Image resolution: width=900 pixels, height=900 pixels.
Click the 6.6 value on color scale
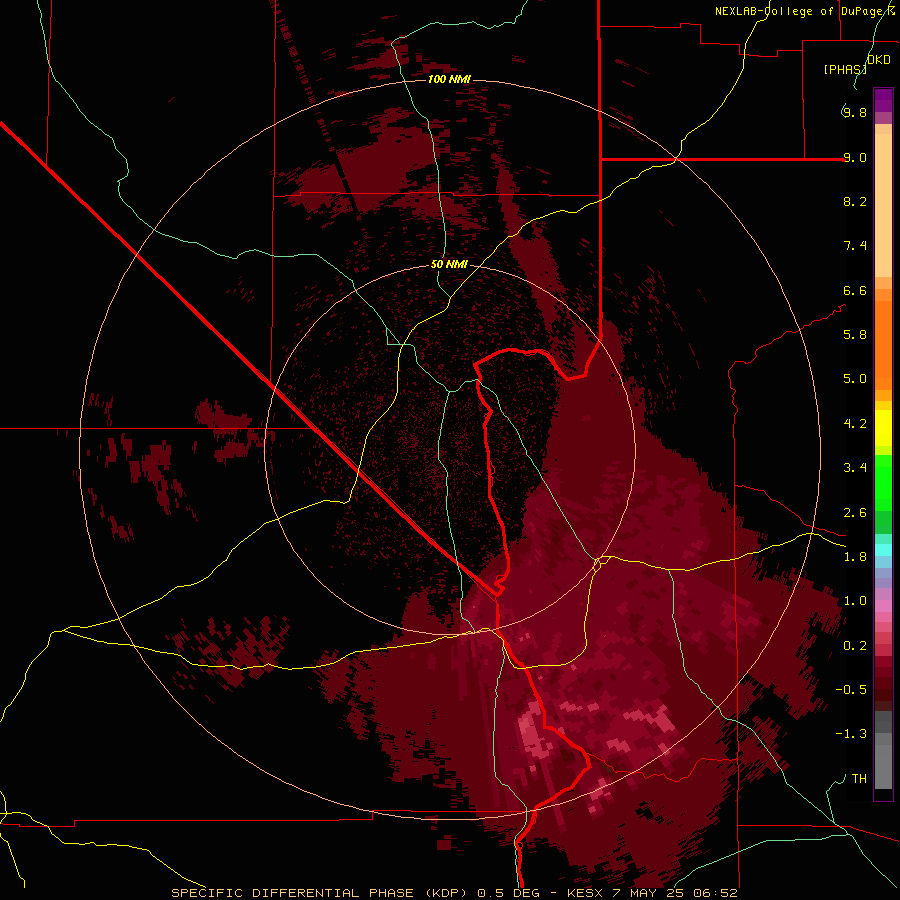point(855,290)
